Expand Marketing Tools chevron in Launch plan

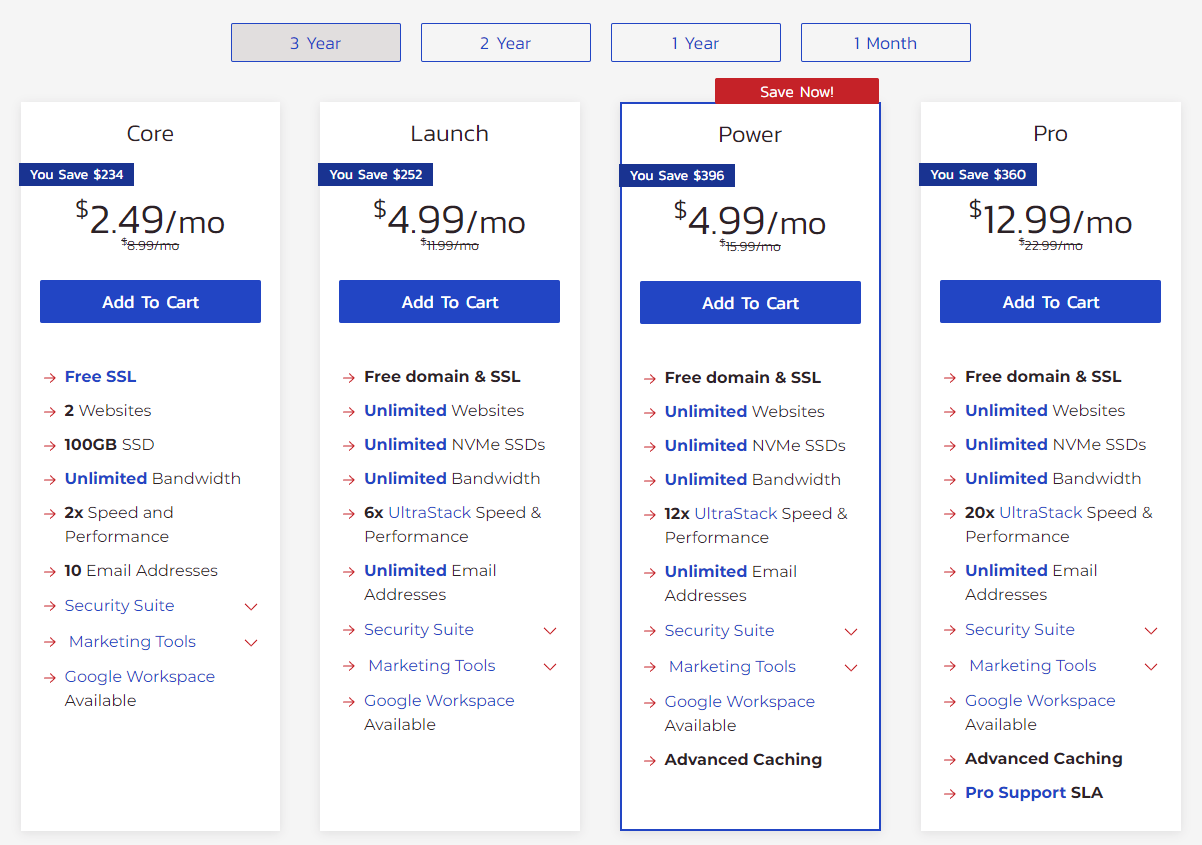(550, 667)
